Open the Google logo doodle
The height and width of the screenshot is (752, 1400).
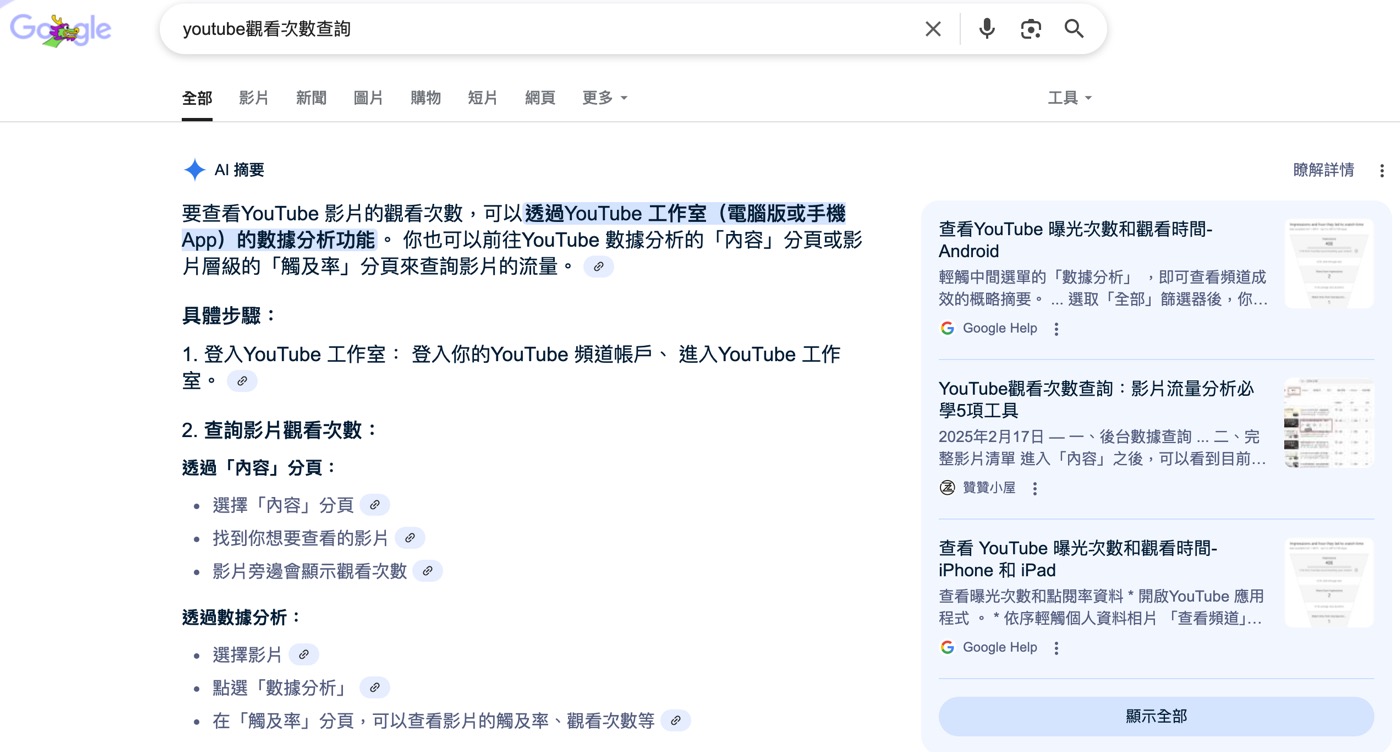[61, 30]
